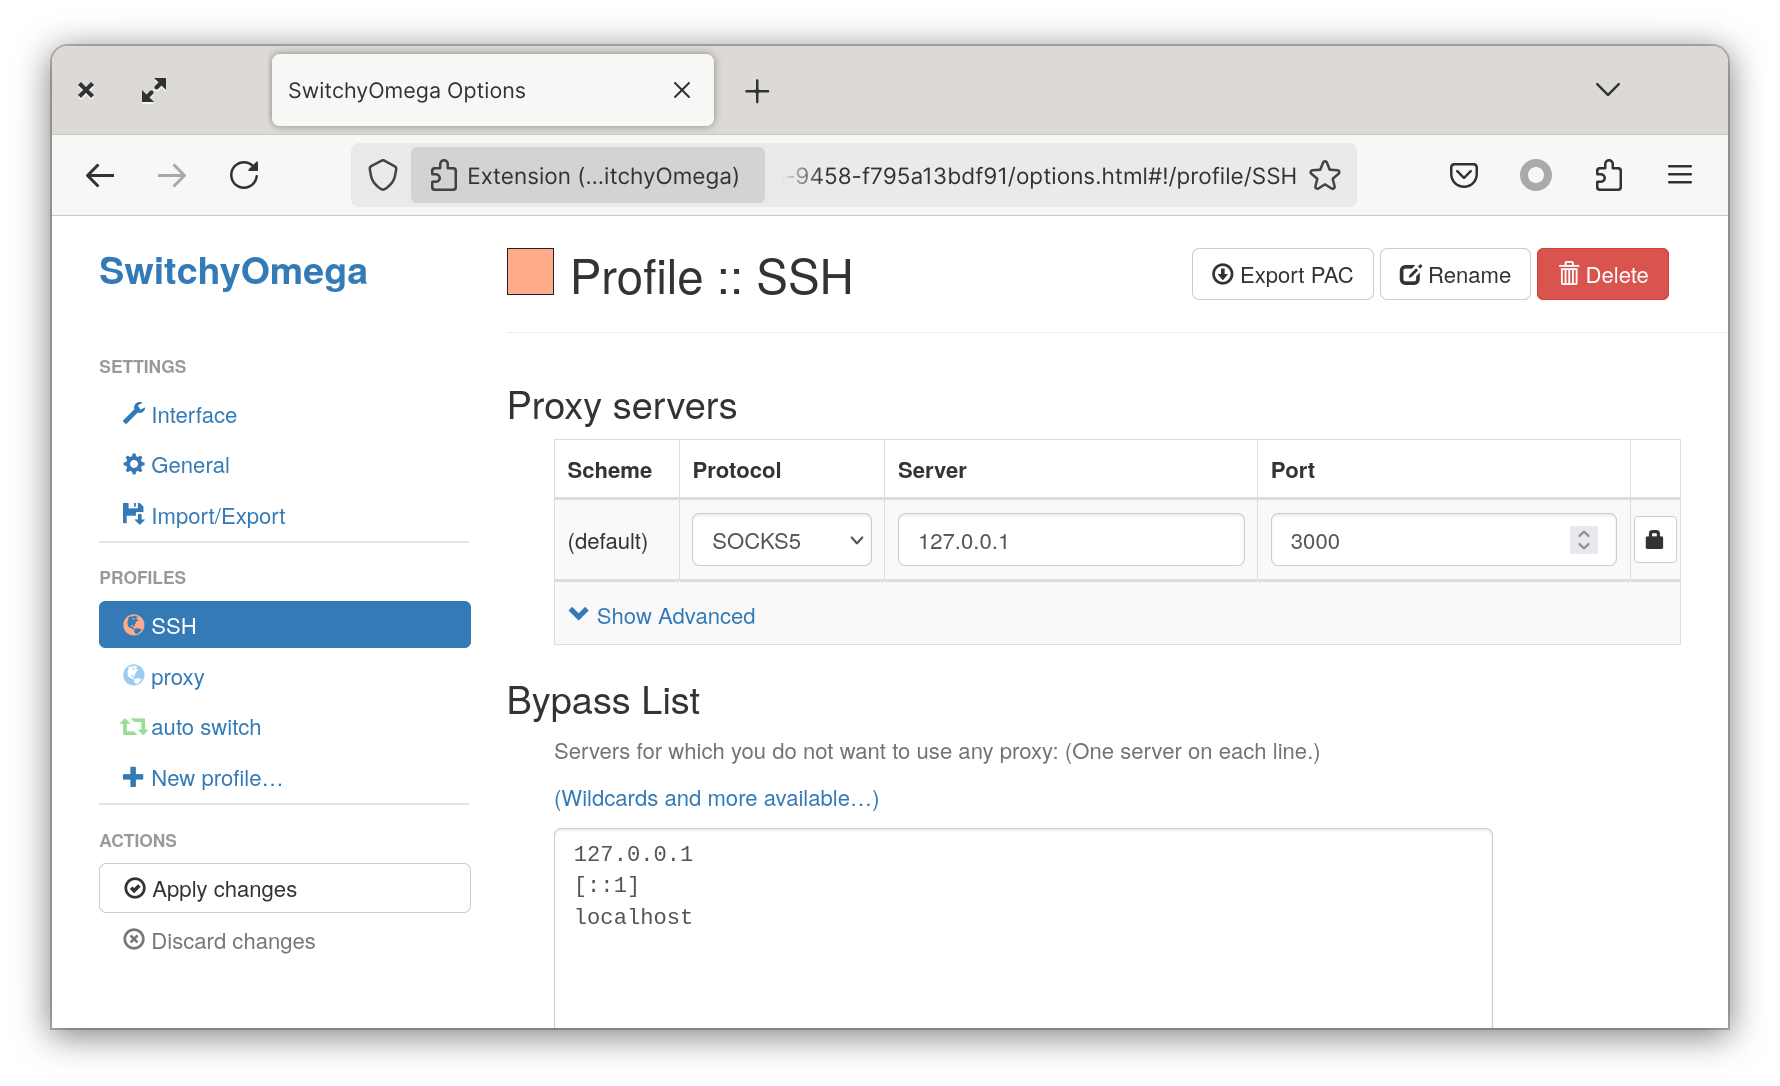
Task: Click the expand fullscreen arrows icon
Action: pyautogui.click(x=154, y=90)
